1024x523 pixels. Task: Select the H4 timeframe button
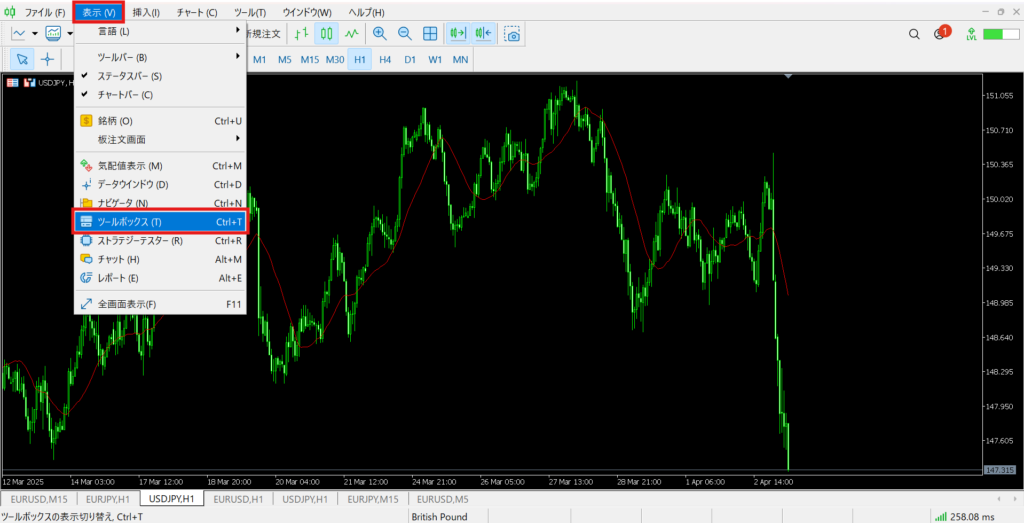[385, 59]
